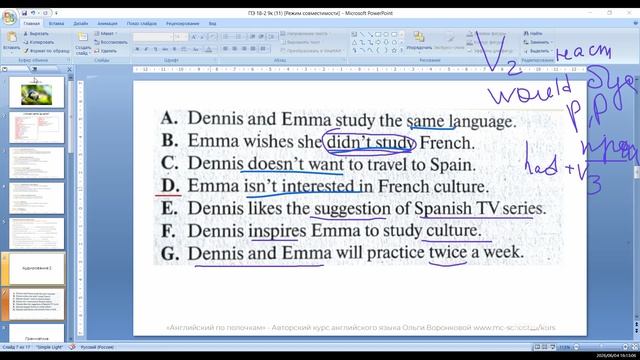The height and width of the screenshot is (360, 640).
Task: Open Заменить replace dropdown
Action: [538, 42]
